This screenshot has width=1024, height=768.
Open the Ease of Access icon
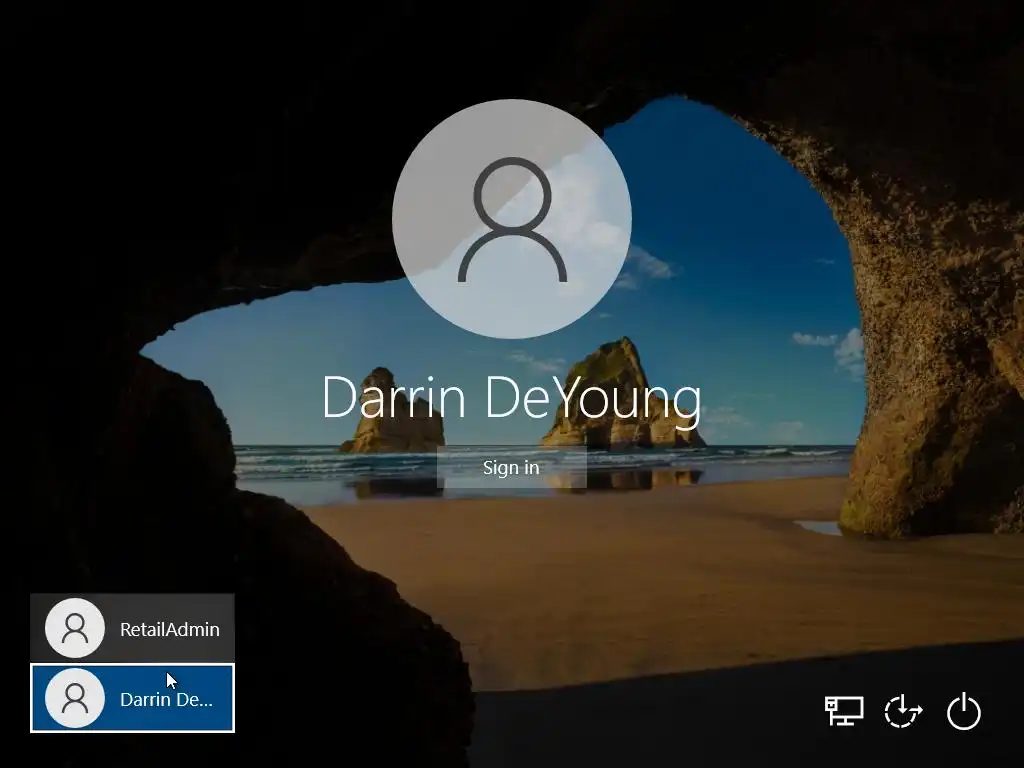pos(903,711)
